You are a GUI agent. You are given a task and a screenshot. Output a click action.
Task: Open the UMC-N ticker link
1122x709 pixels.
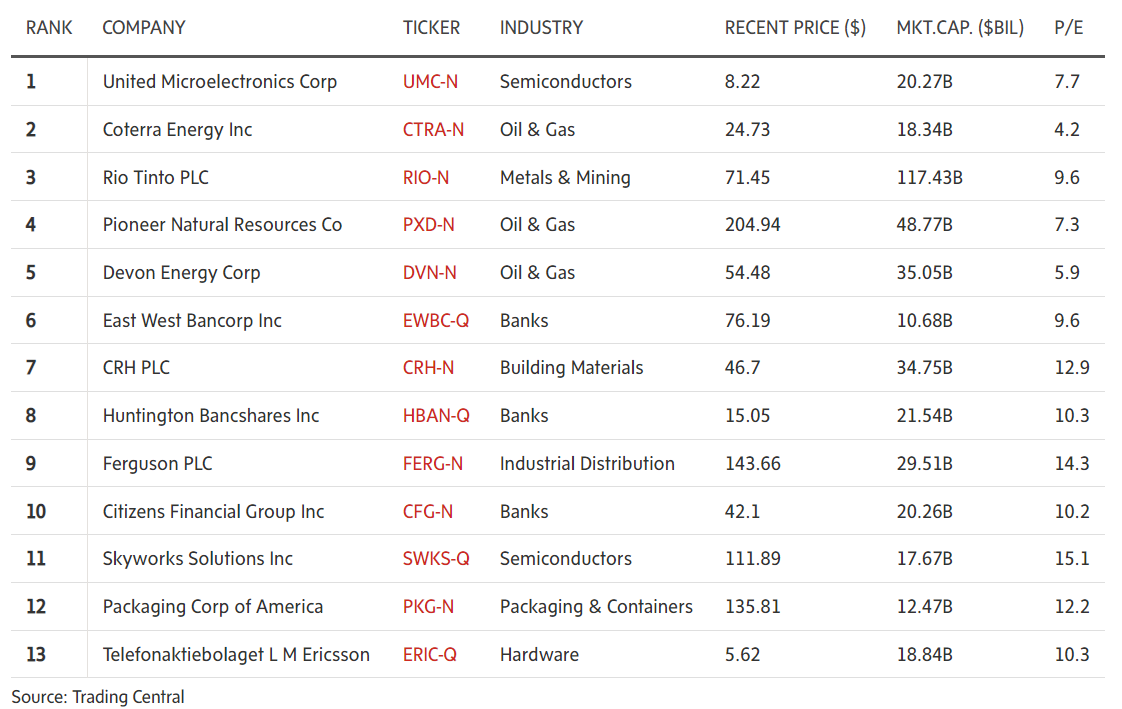pyautogui.click(x=430, y=82)
